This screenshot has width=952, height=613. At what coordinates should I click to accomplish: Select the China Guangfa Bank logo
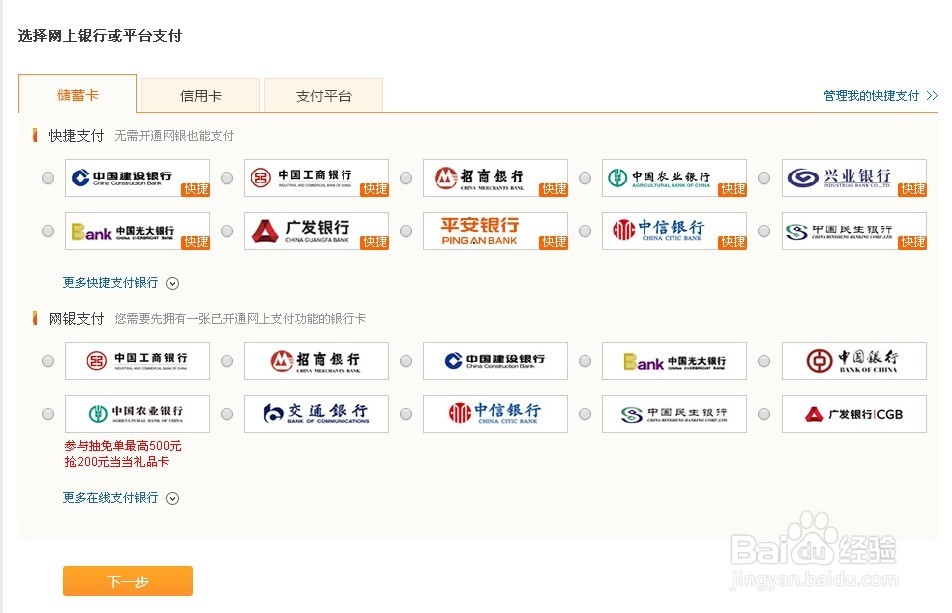coord(316,231)
